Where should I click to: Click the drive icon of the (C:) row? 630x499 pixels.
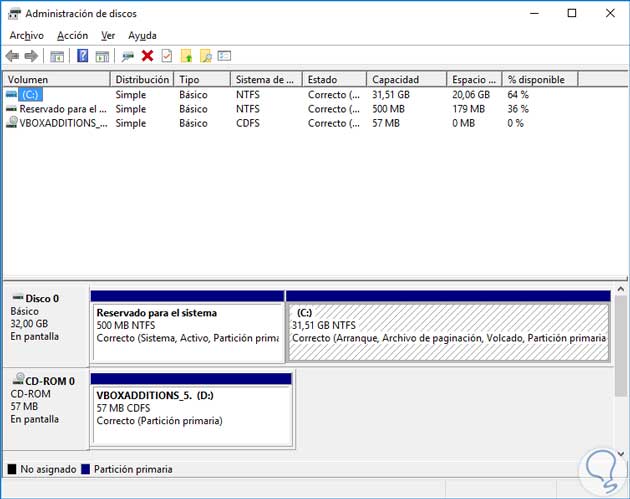[11, 94]
